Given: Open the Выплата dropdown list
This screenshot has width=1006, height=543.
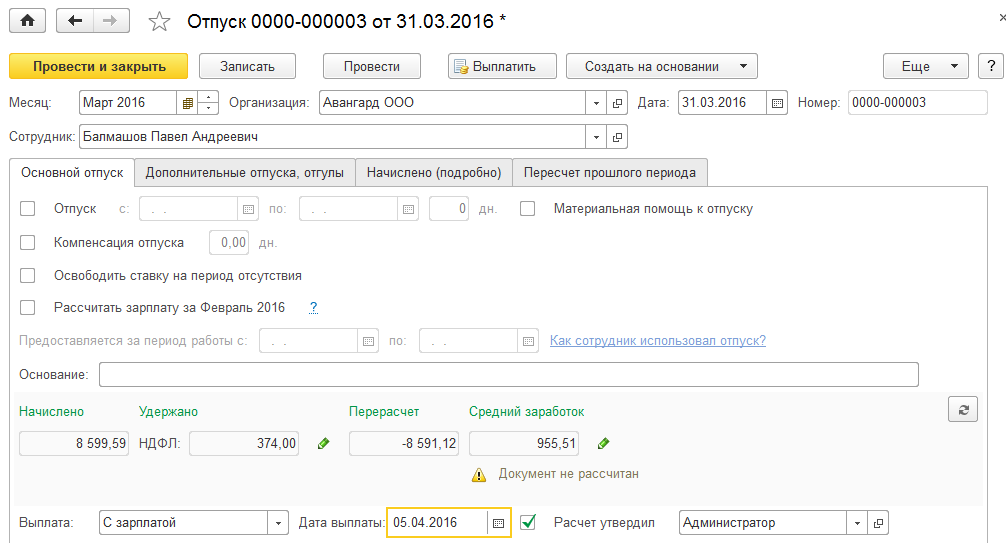Looking at the screenshot, I should [277, 523].
